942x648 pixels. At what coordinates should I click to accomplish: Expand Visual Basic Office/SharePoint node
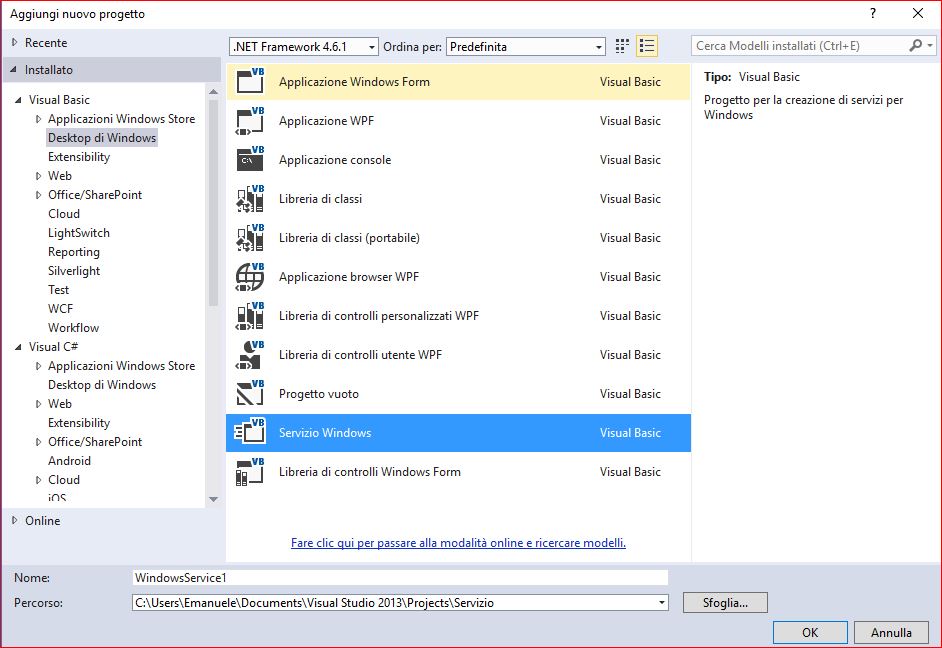coord(38,195)
